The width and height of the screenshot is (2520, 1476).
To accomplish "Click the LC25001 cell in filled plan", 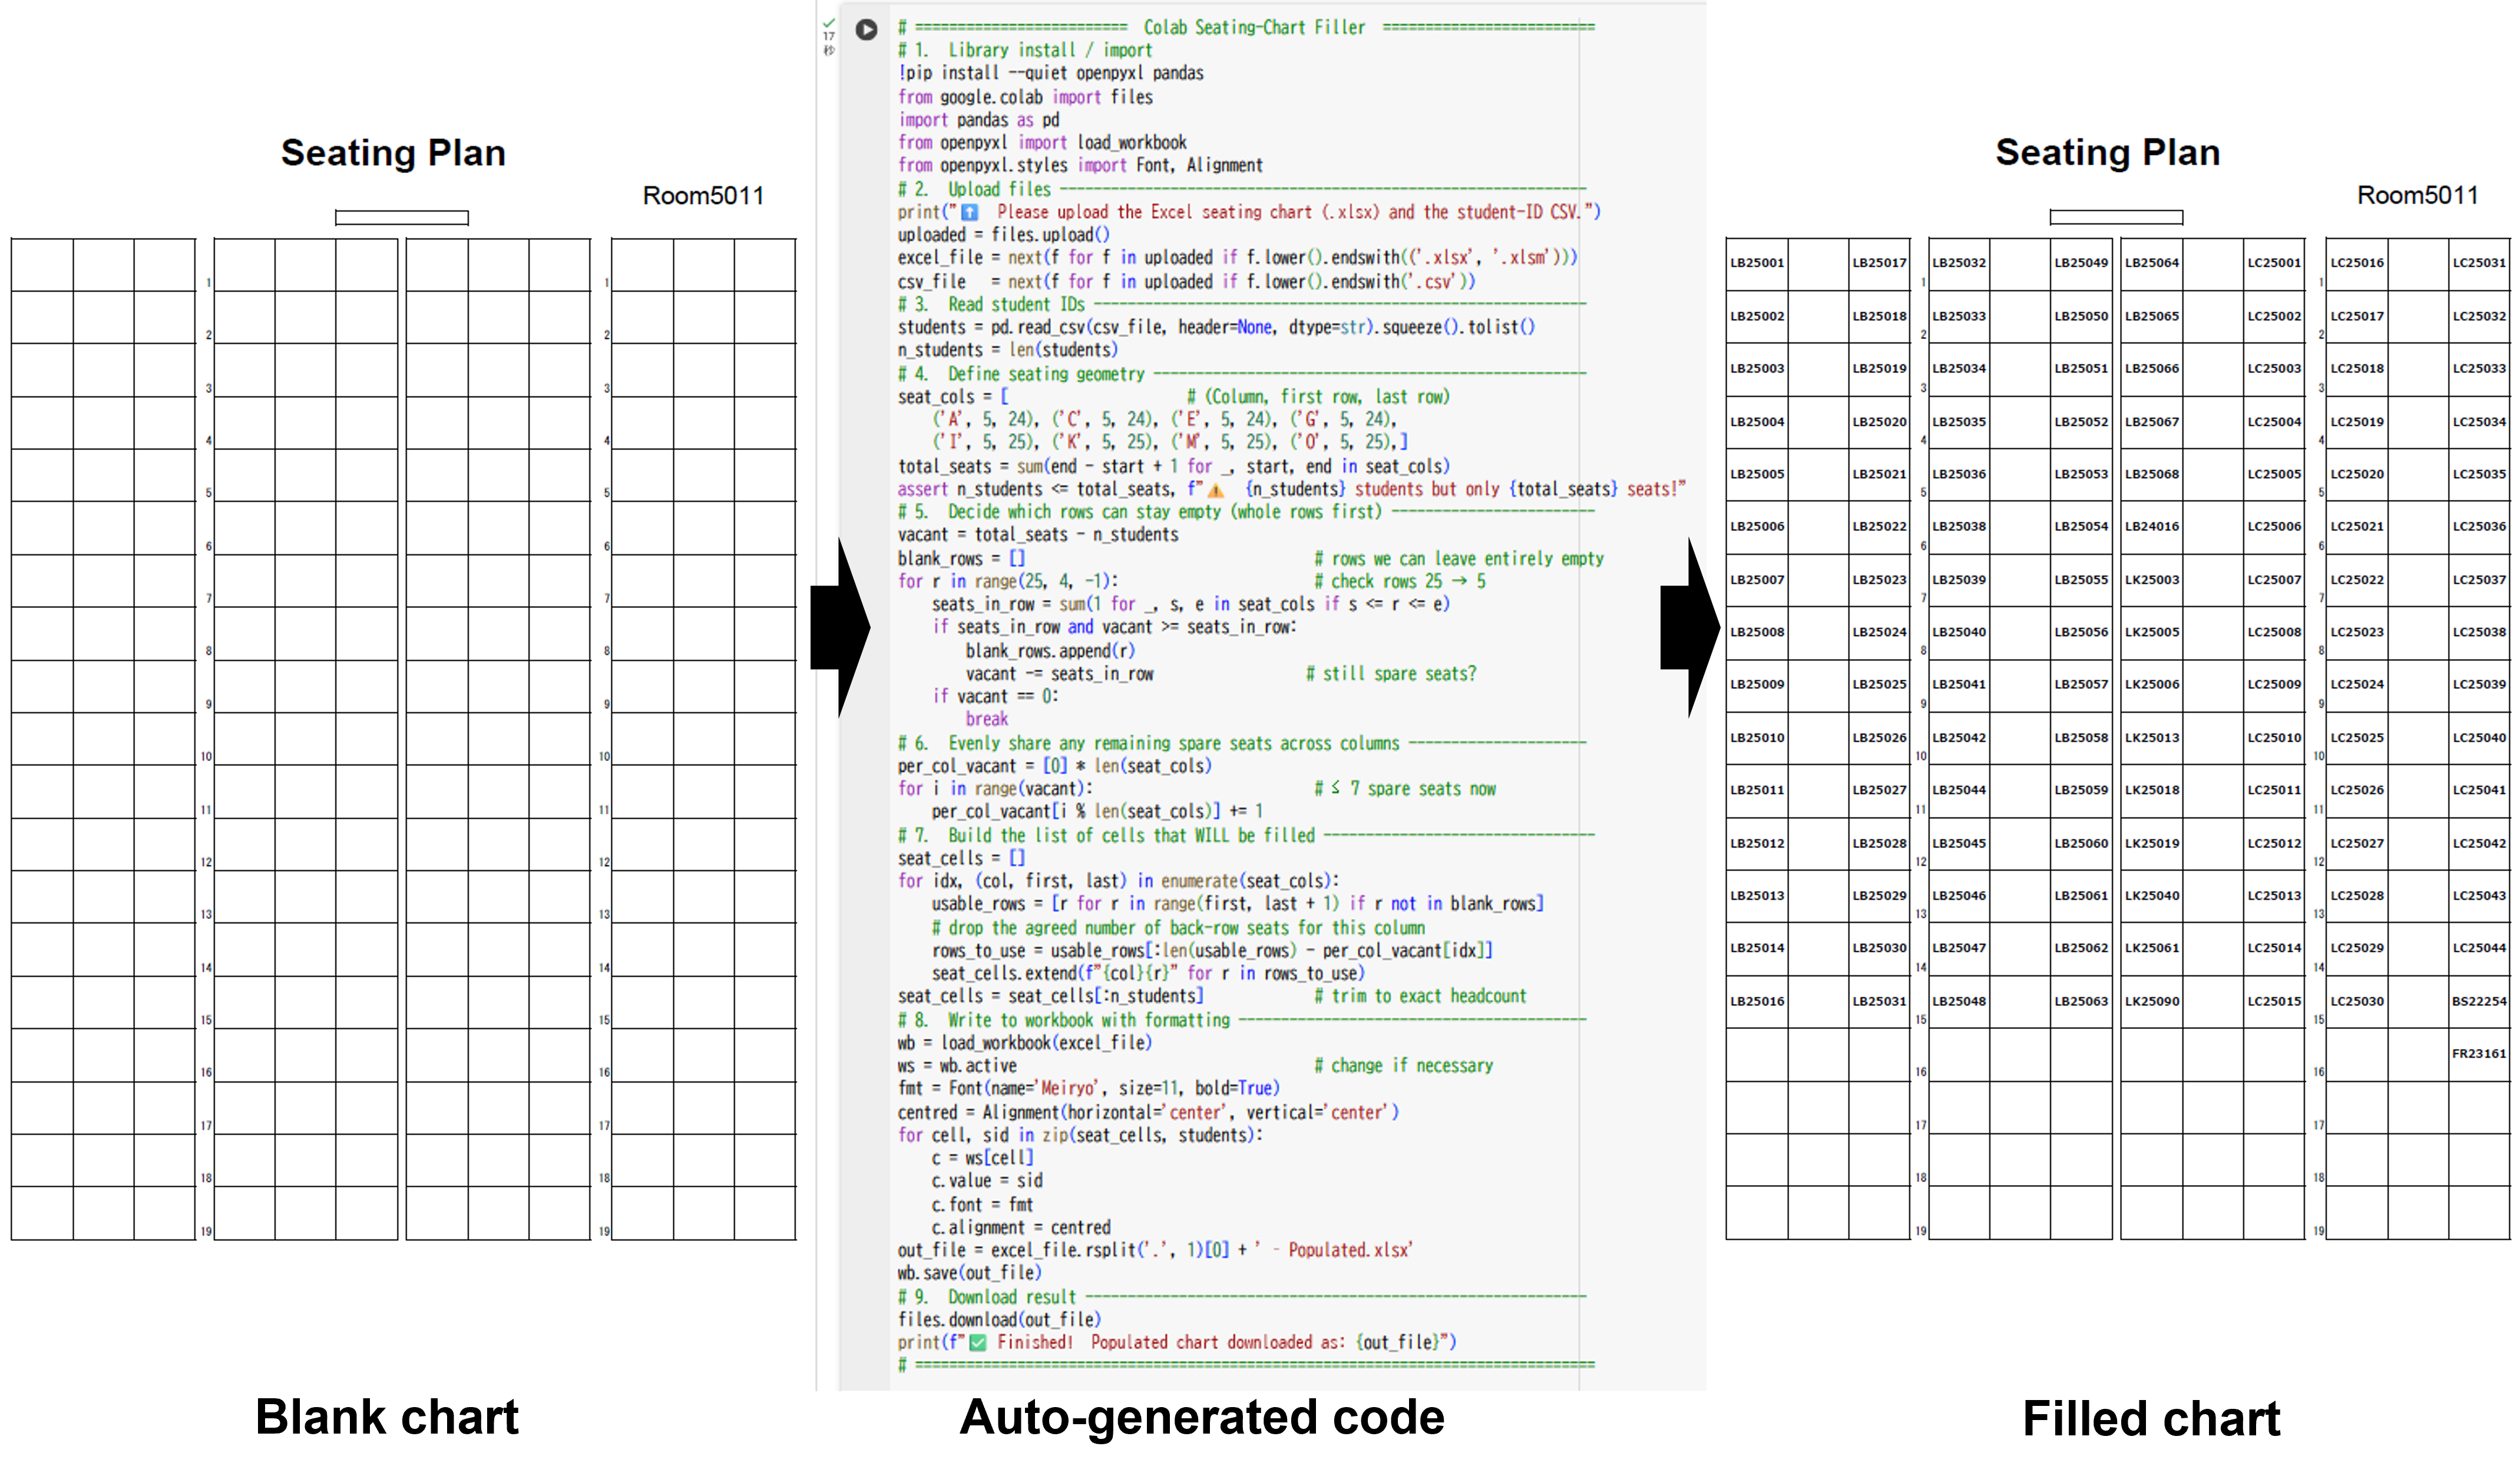I will 2273,263.
